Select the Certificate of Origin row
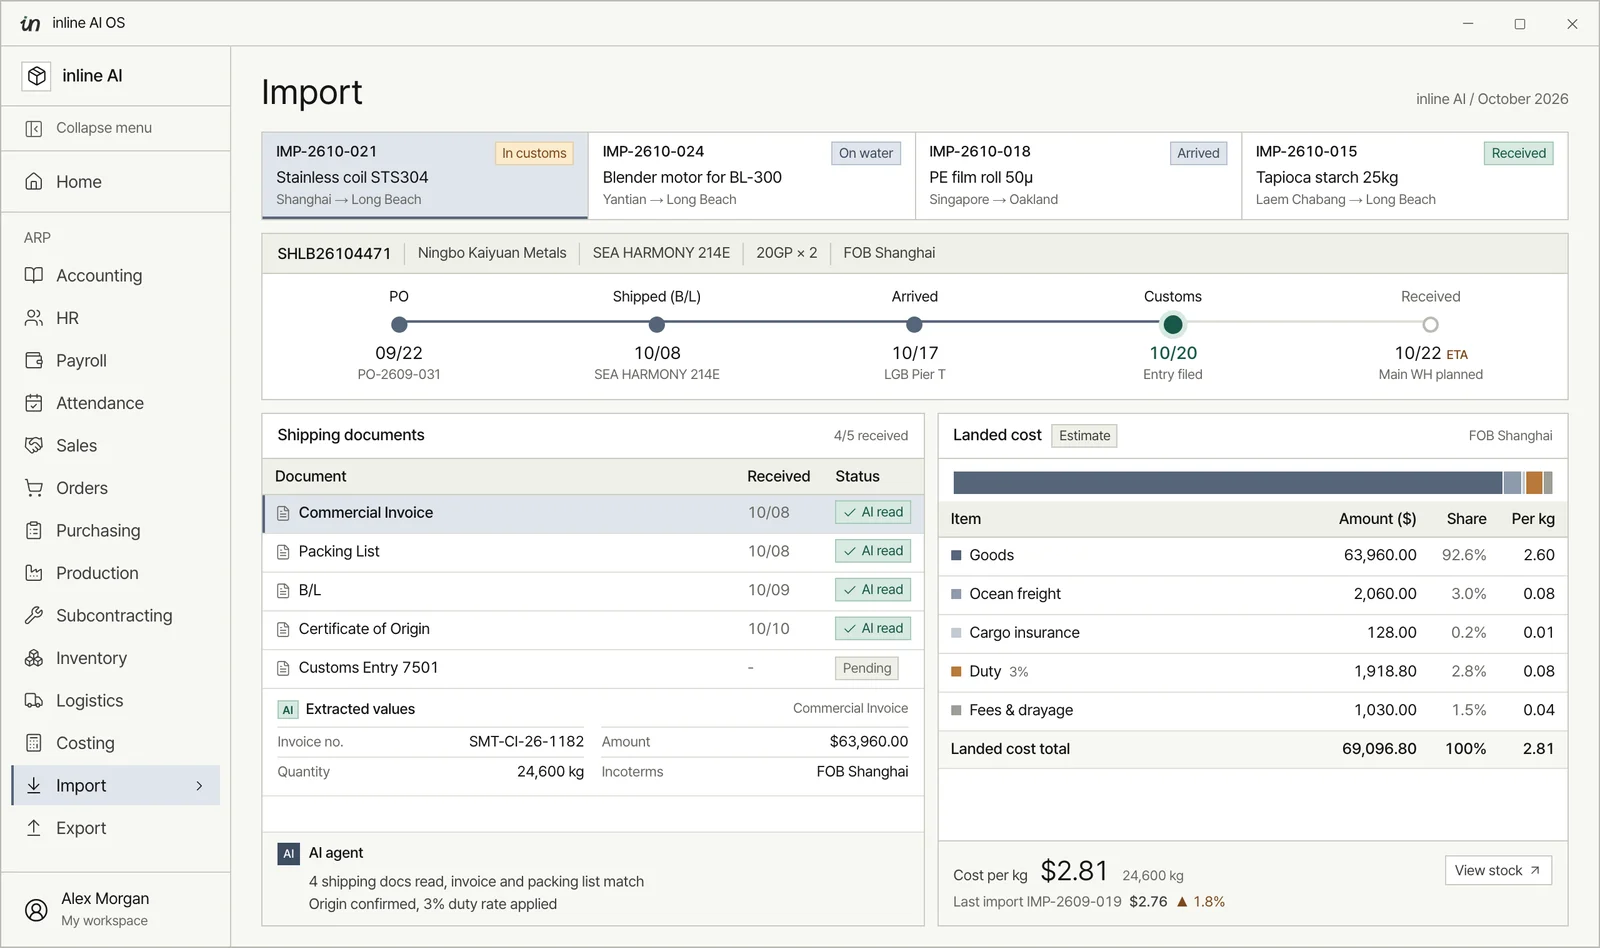This screenshot has height=948, width=1600. coord(594,629)
